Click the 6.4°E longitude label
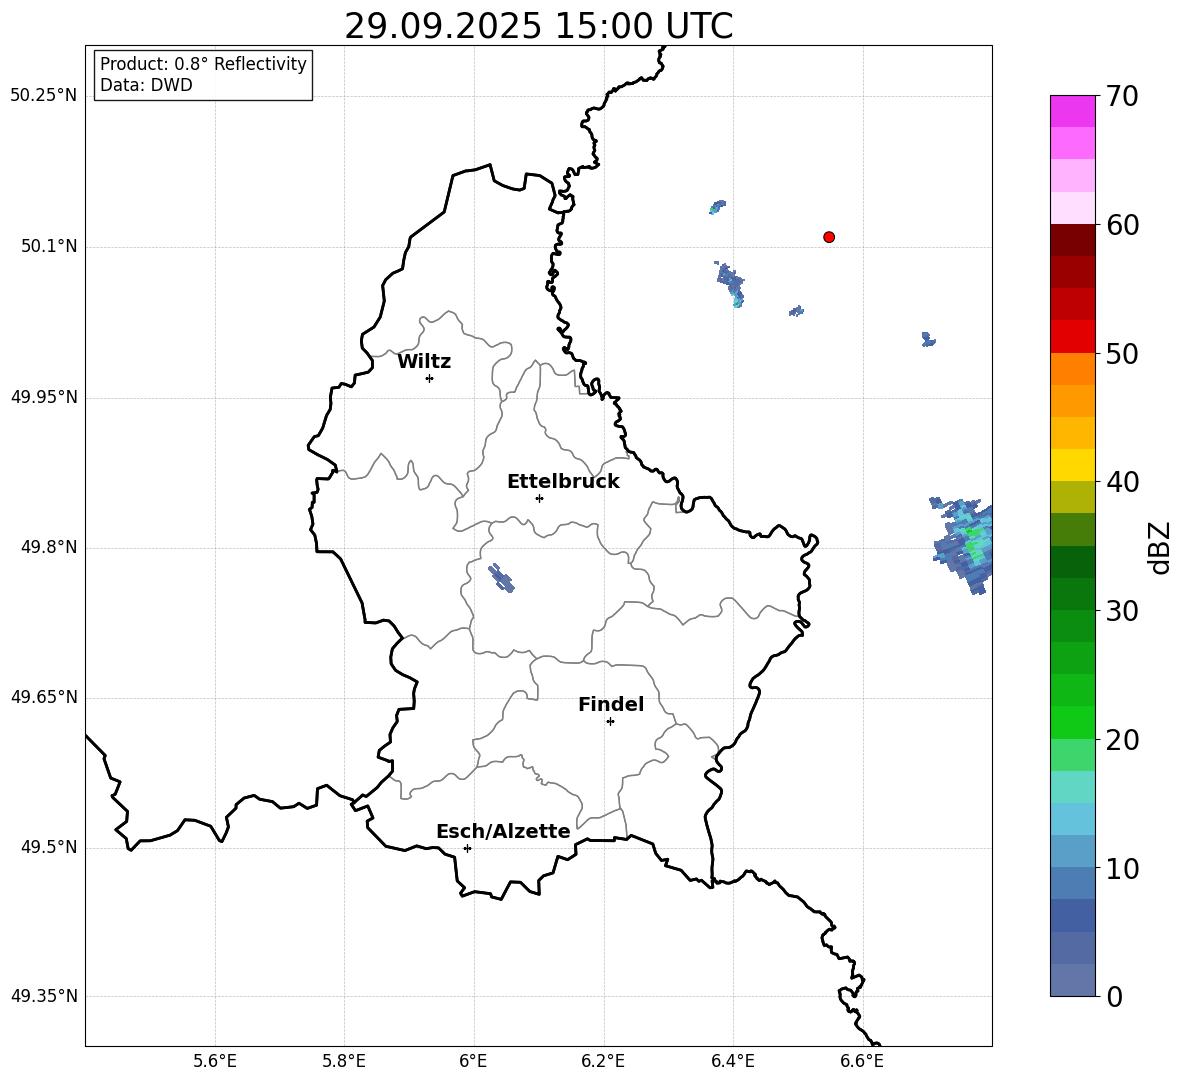1184x1081 pixels. tap(732, 1061)
